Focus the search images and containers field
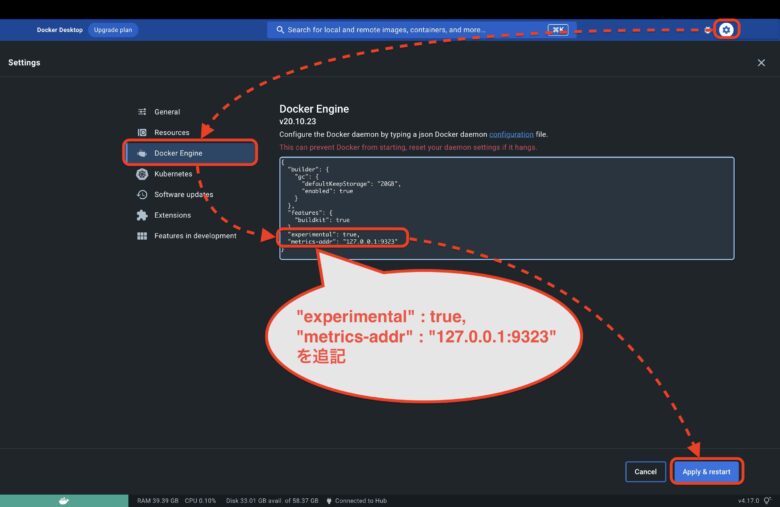Viewport: 780px width, 507px height. pos(421,30)
